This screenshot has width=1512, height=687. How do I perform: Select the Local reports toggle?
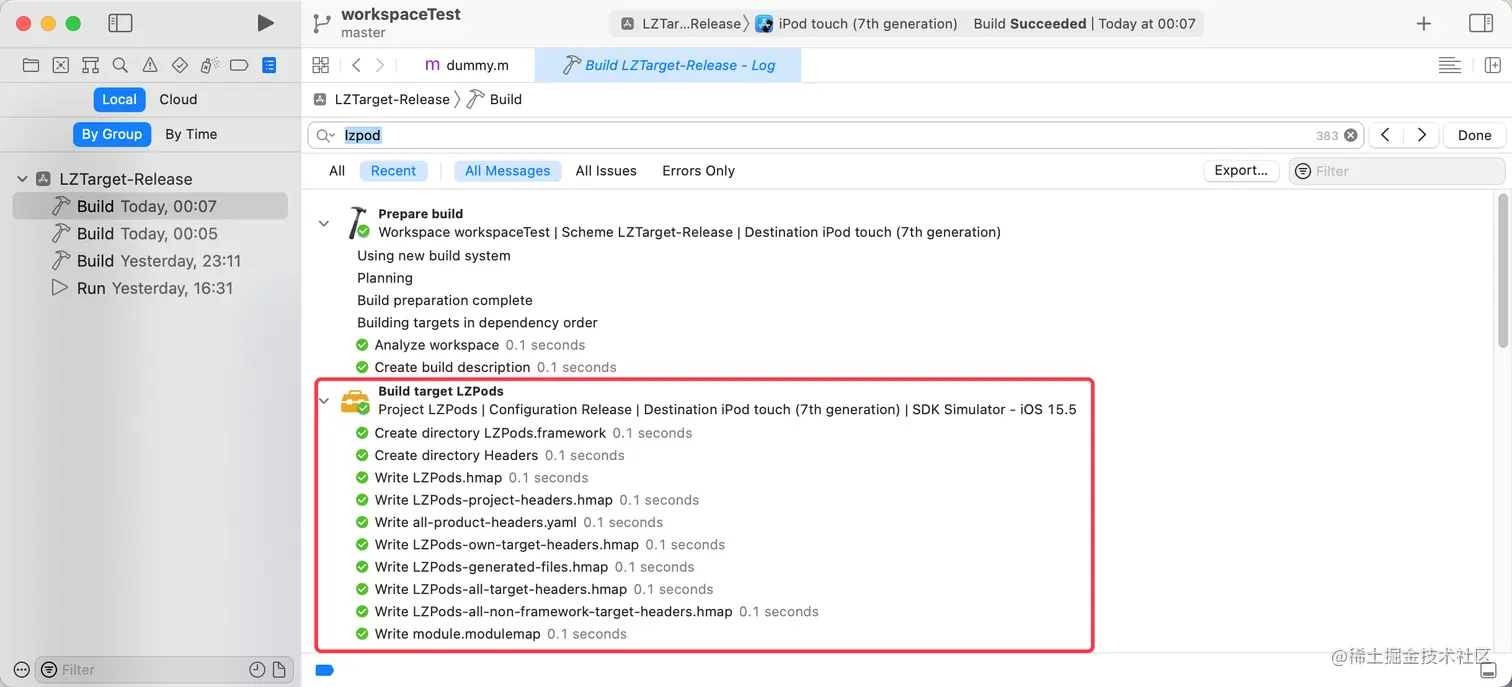click(119, 99)
